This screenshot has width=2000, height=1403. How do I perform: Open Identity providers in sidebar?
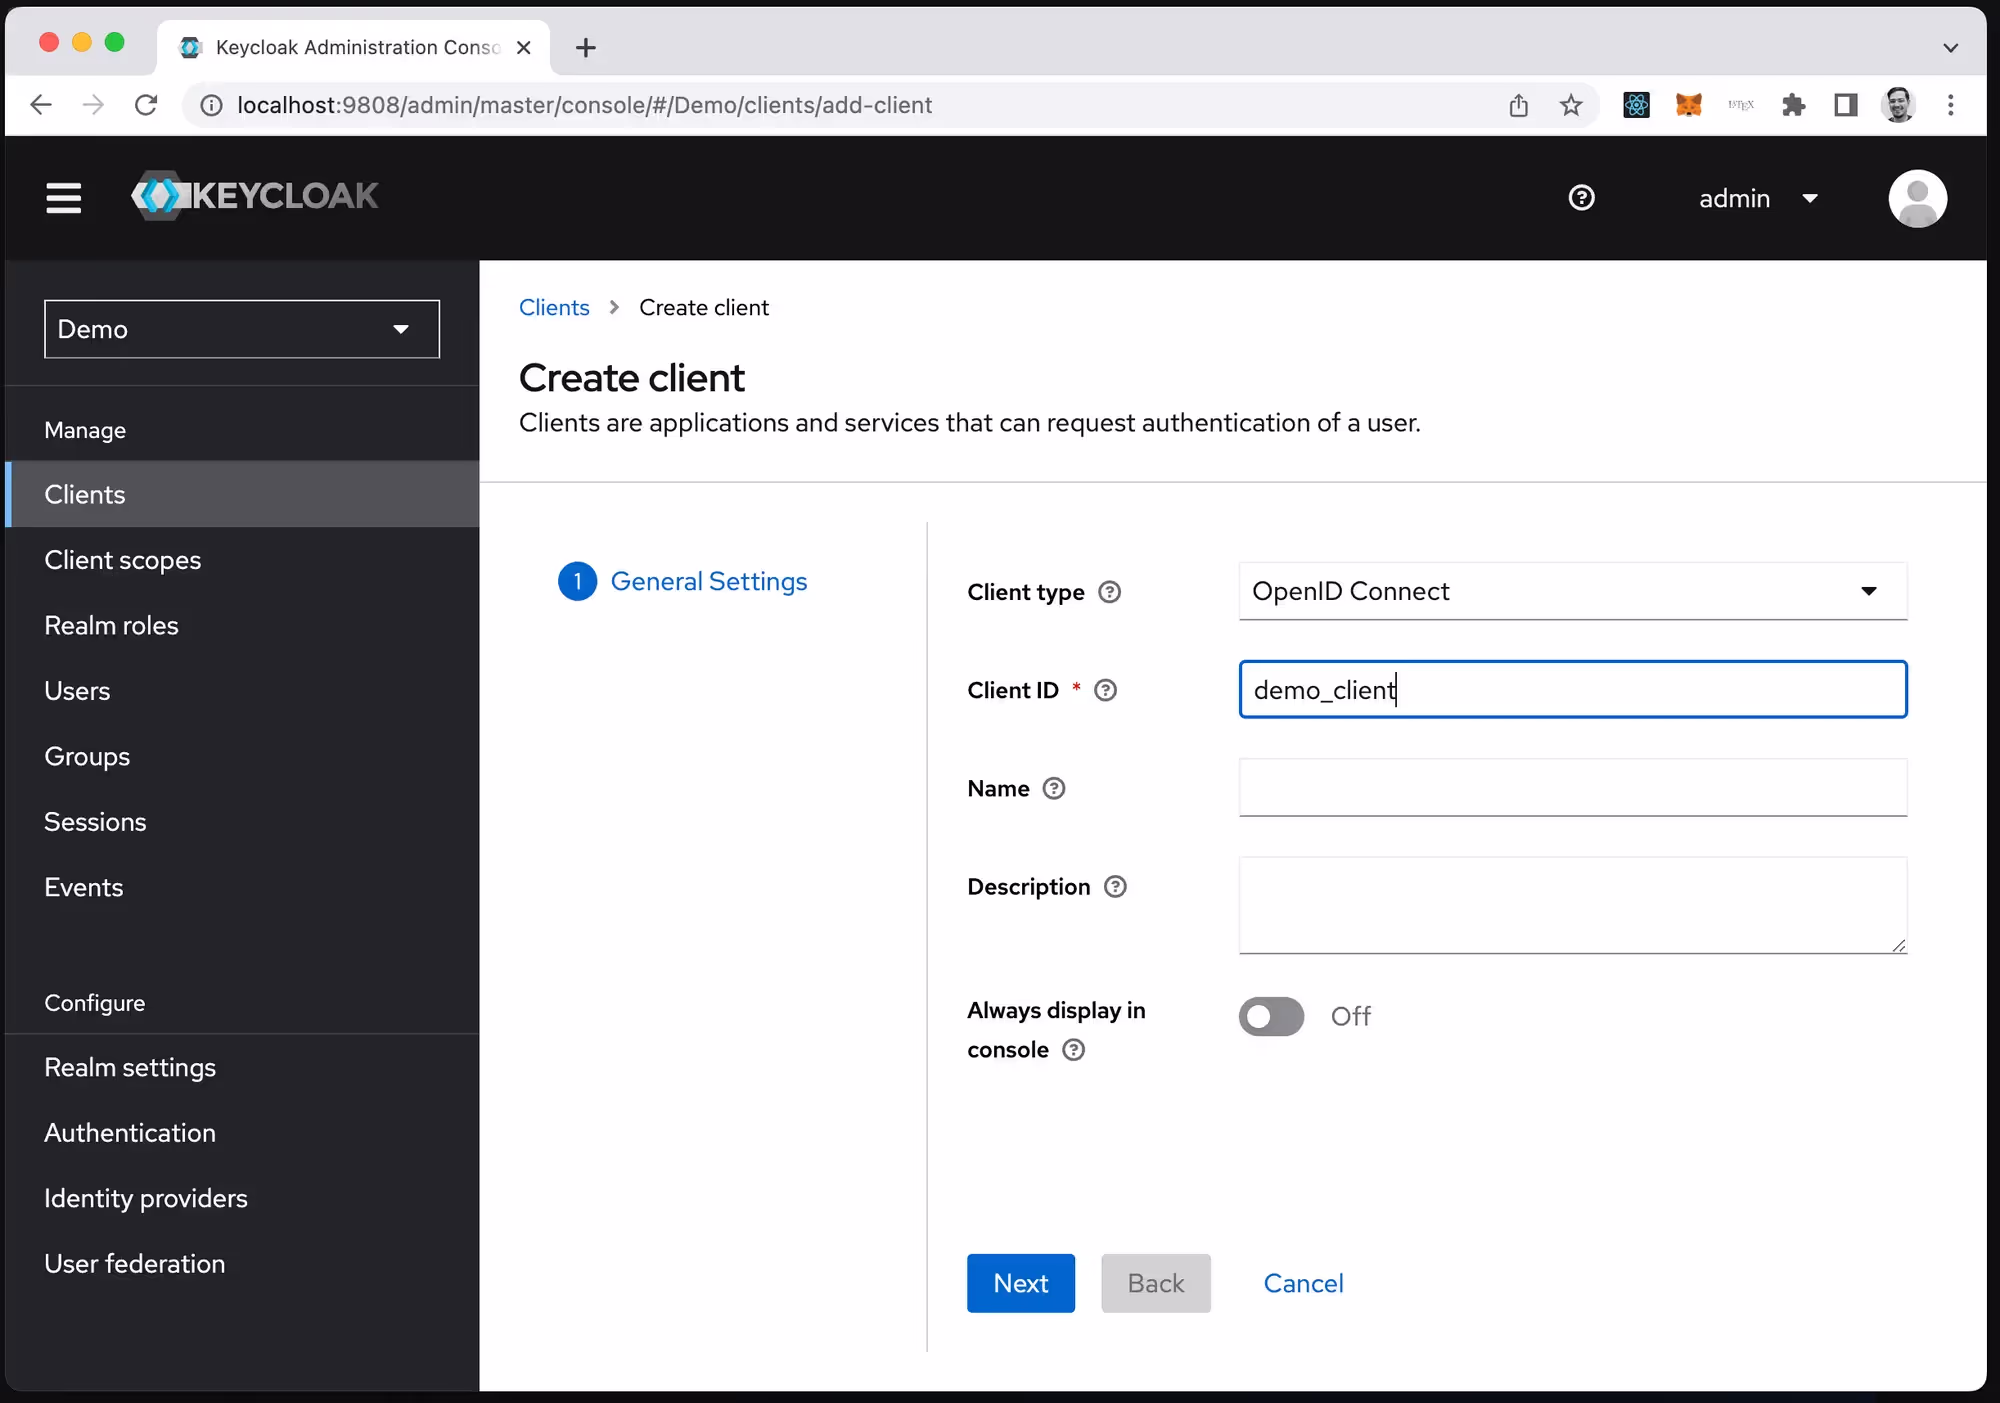(x=146, y=1198)
